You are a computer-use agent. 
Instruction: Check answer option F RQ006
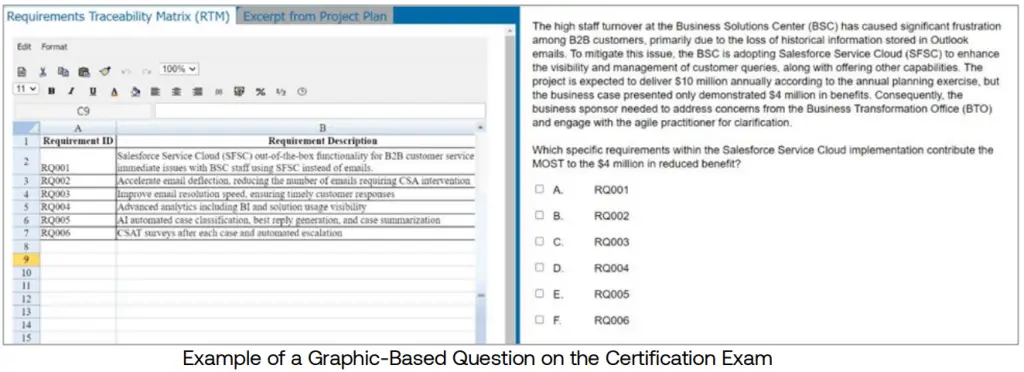click(539, 320)
